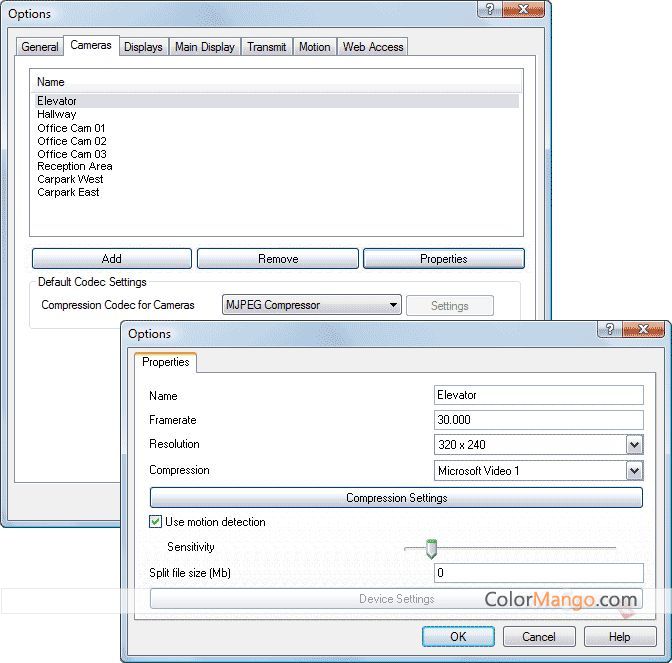Image resolution: width=672 pixels, height=663 pixels.
Task: Open the Transmit tab
Action: click(x=267, y=47)
